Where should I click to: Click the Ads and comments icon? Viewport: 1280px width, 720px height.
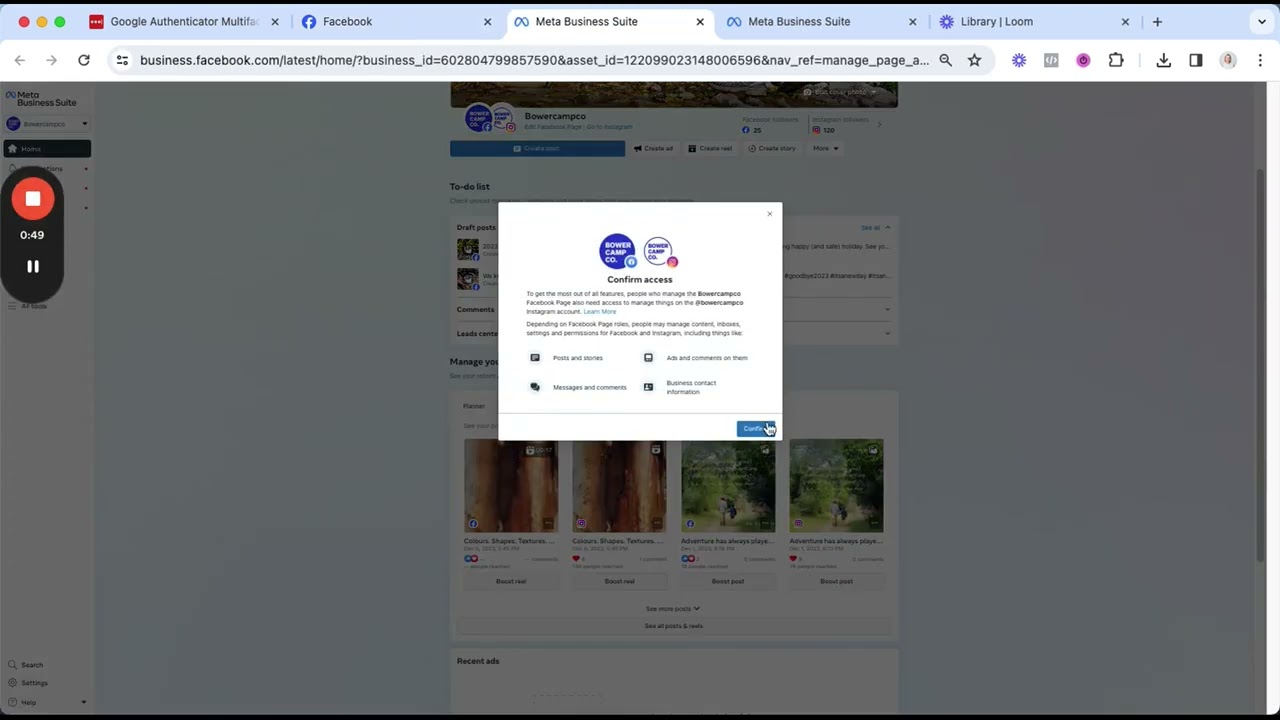[648, 358]
